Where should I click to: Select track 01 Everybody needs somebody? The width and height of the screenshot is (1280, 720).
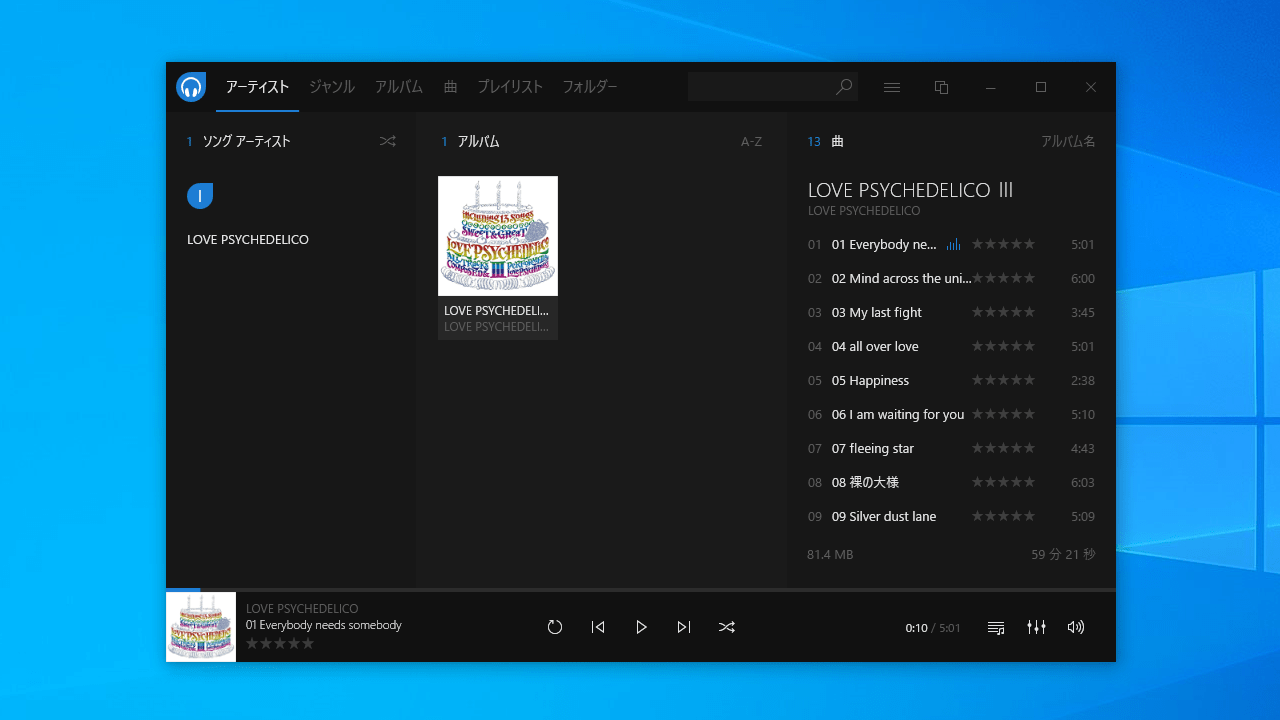(951, 244)
